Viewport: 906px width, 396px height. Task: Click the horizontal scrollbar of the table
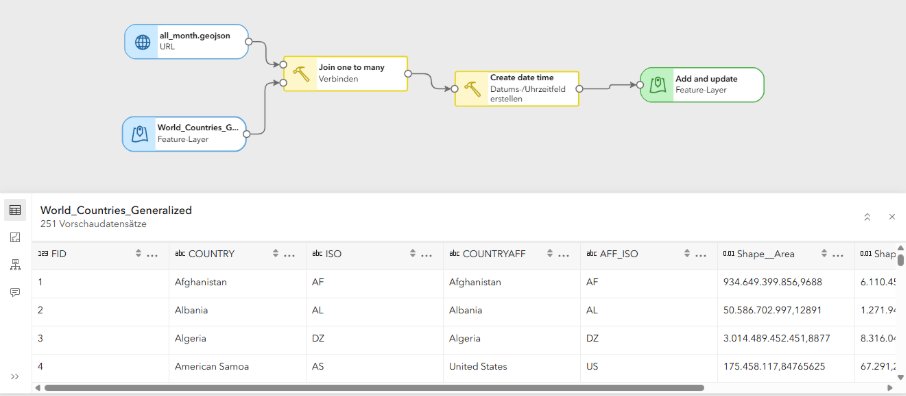click(x=374, y=388)
